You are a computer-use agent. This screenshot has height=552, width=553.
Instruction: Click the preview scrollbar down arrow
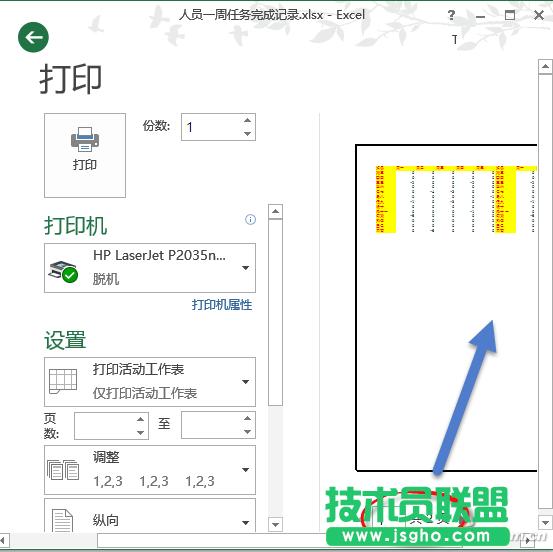[x=545, y=522]
